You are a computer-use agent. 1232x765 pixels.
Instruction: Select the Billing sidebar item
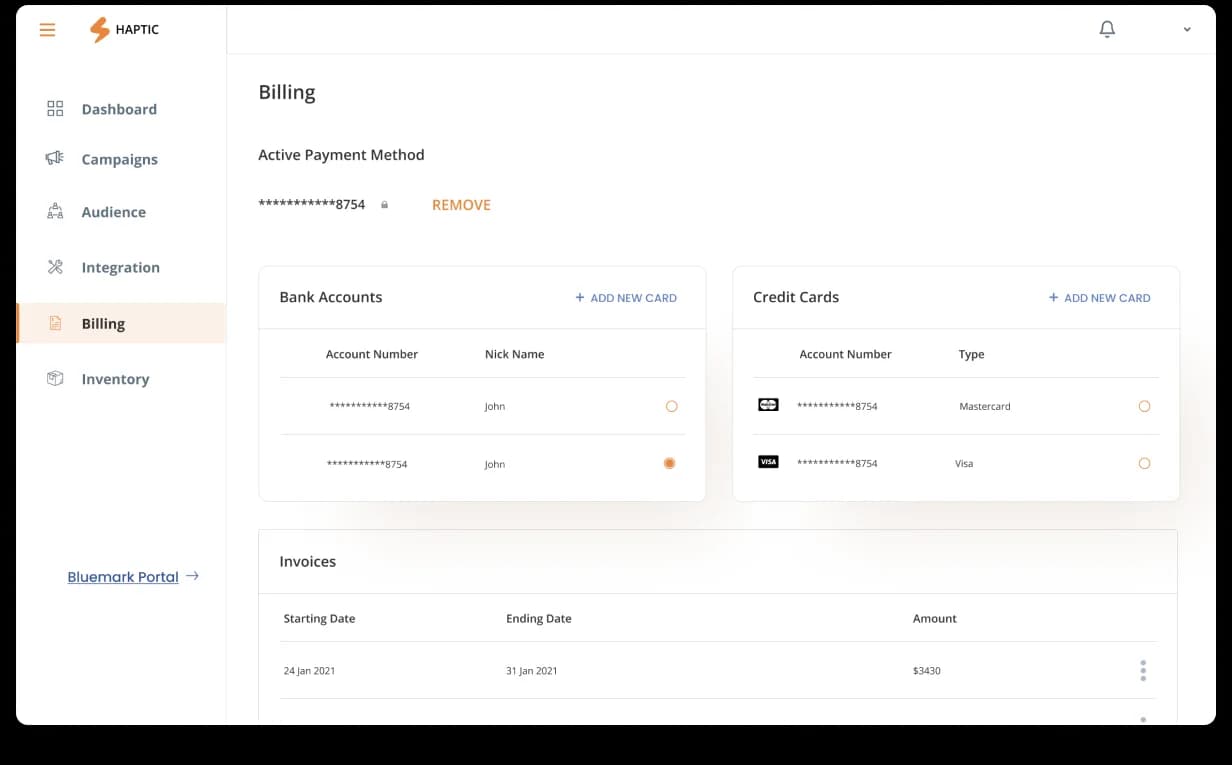[121, 323]
